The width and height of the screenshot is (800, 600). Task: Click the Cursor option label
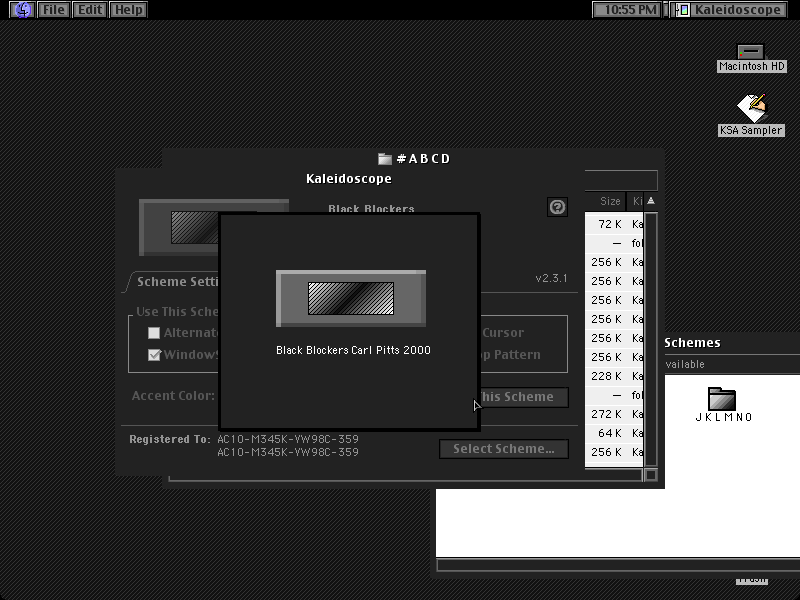point(503,333)
